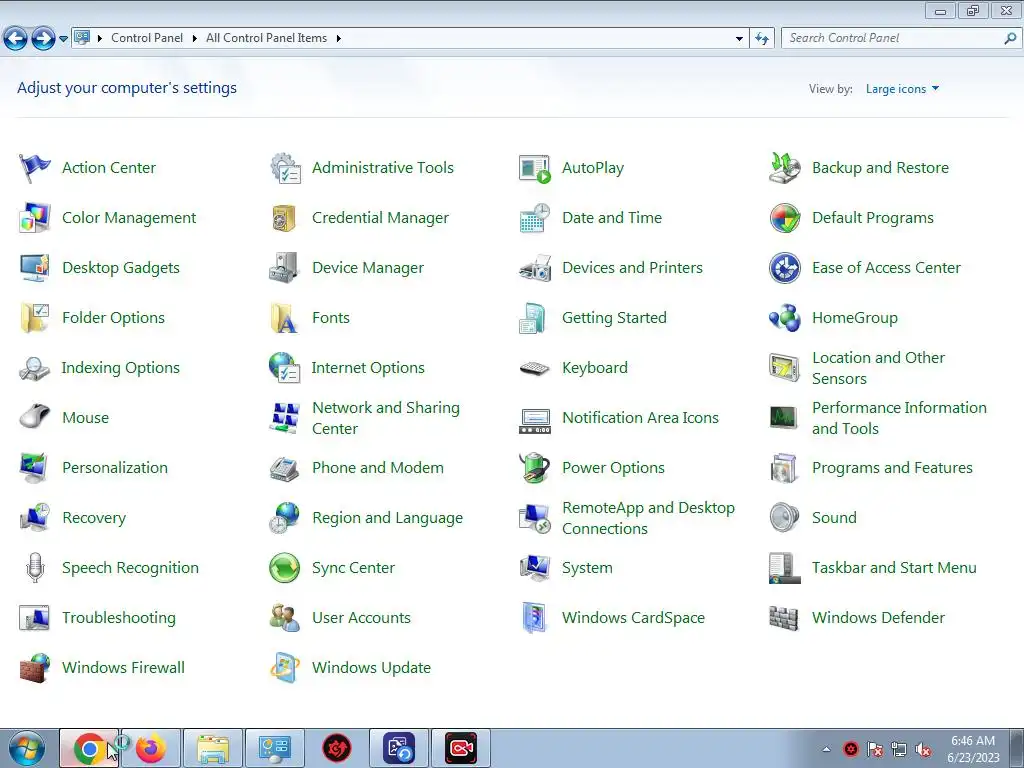Open the Region and Language link
The height and width of the screenshot is (768, 1024).
[387, 518]
